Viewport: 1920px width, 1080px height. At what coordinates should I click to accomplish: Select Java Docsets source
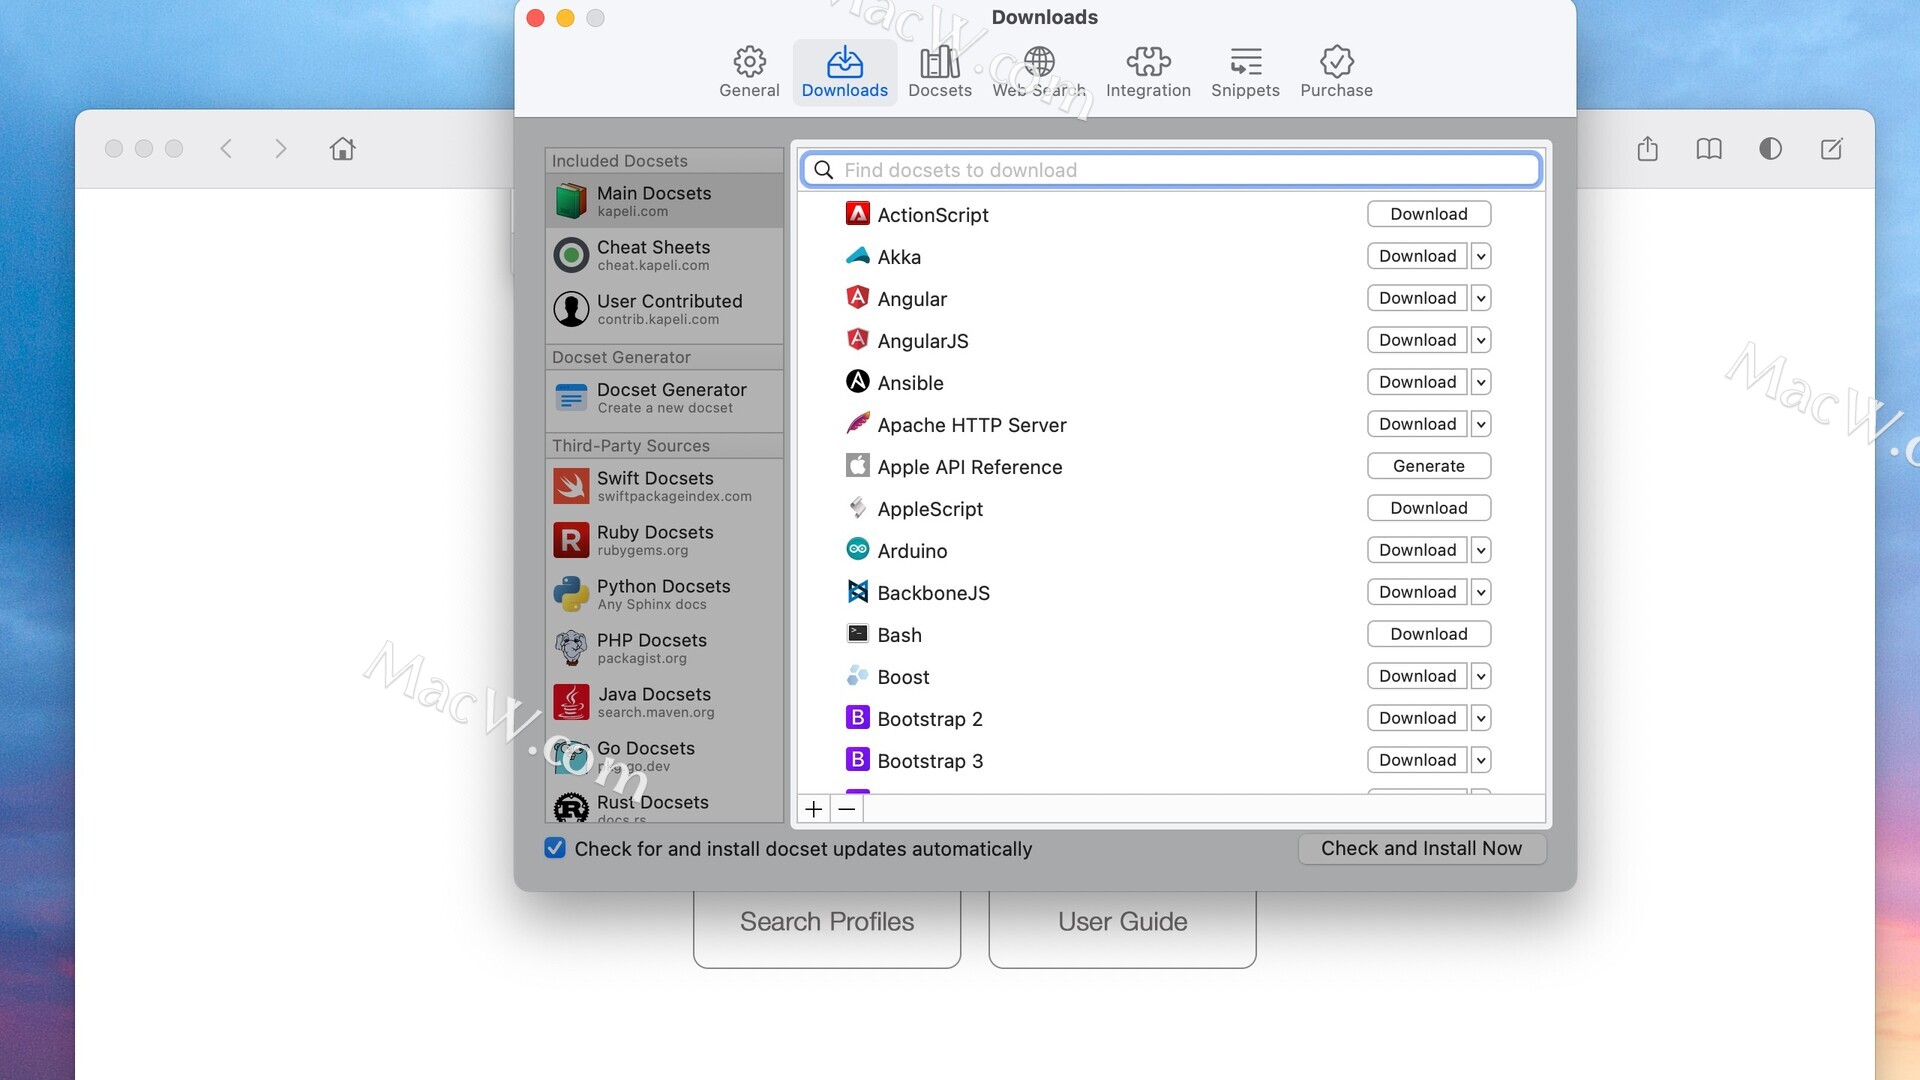point(664,702)
